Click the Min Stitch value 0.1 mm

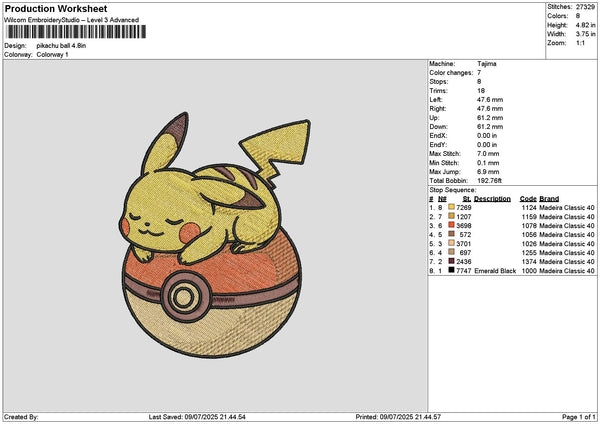tap(488, 163)
